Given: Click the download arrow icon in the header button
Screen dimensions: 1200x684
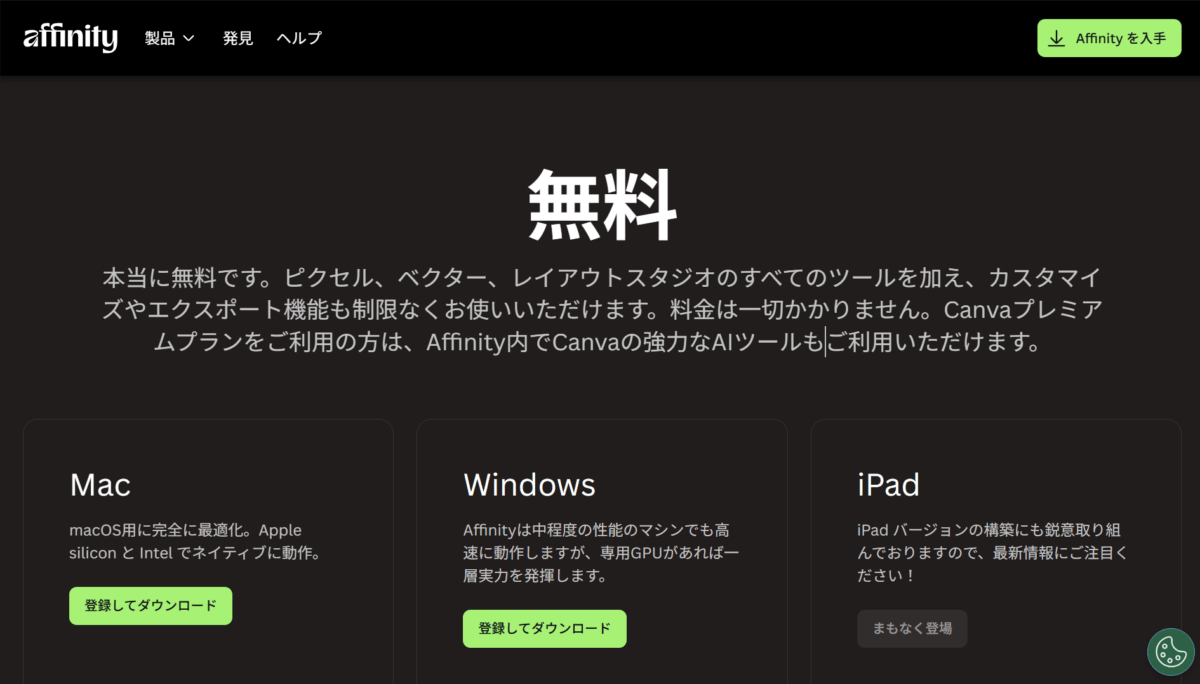Looking at the screenshot, I should tap(1056, 39).
